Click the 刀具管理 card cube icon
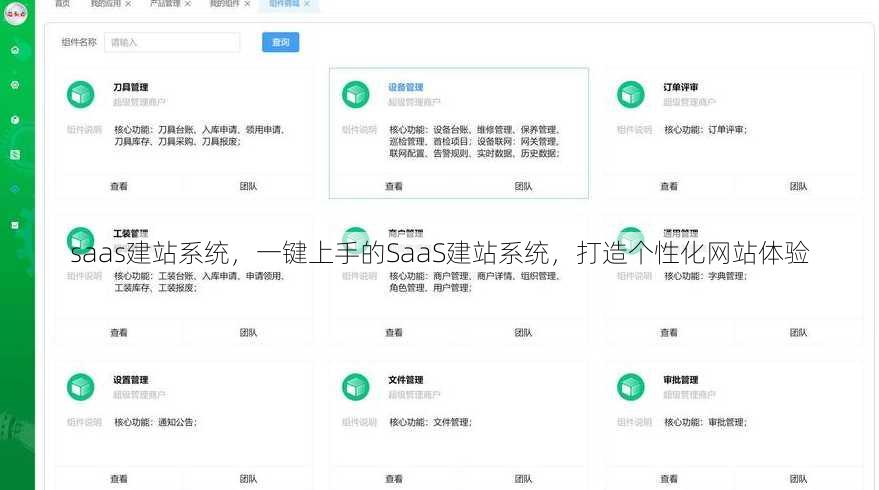Image resolution: width=879 pixels, height=490 pixels. [81, 94]
